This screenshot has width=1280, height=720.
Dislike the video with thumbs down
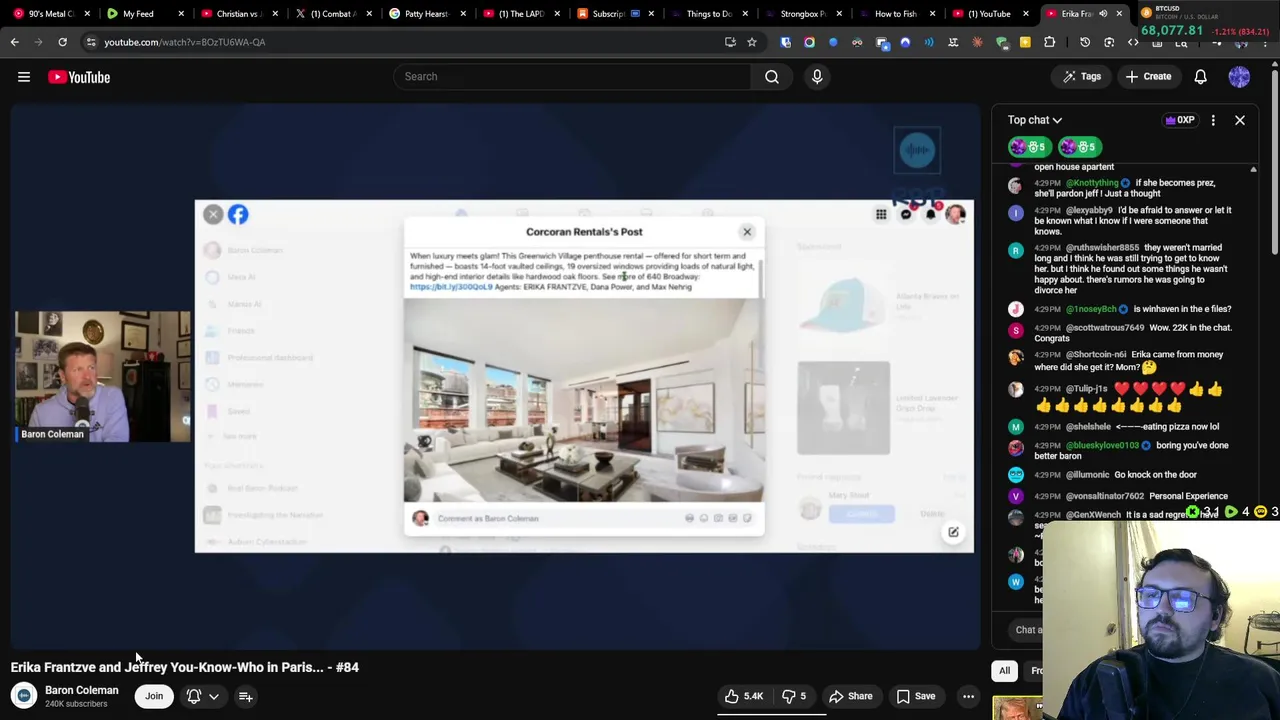pyautogui.click(x=793, y=696)
